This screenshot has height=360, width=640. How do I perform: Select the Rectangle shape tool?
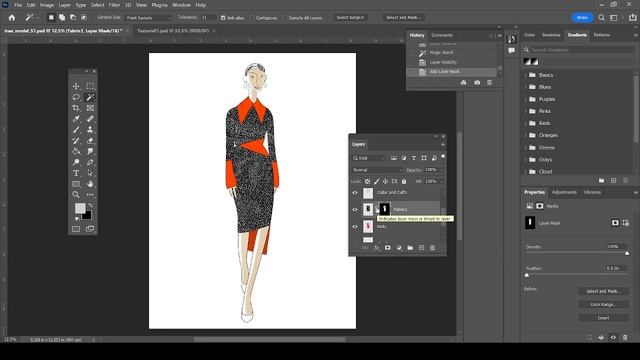coord(76,184)
